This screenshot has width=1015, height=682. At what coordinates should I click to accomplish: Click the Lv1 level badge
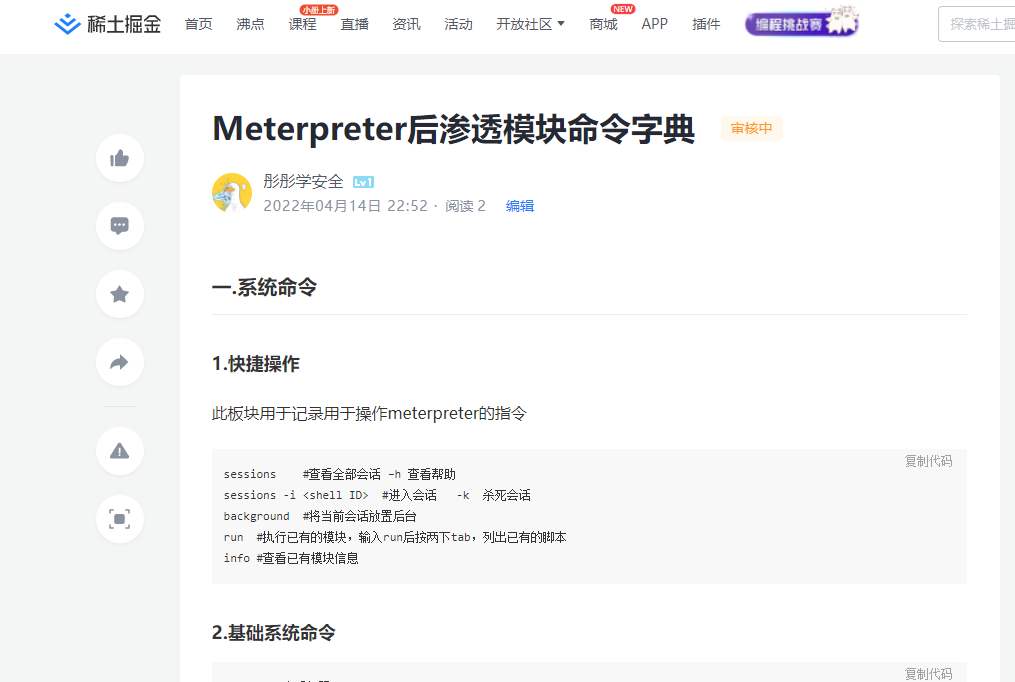pos(363,182)
